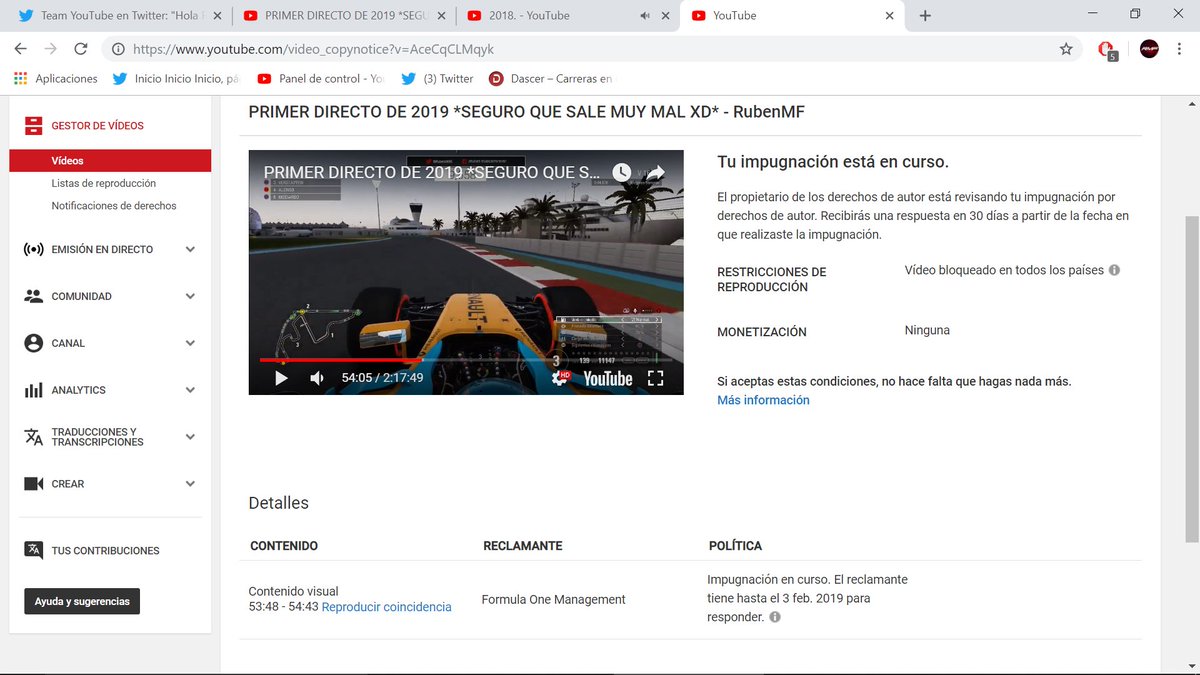Expand the COMUNIDAD chevron
The image size is (1200, 675).
[x=191, y=297]
